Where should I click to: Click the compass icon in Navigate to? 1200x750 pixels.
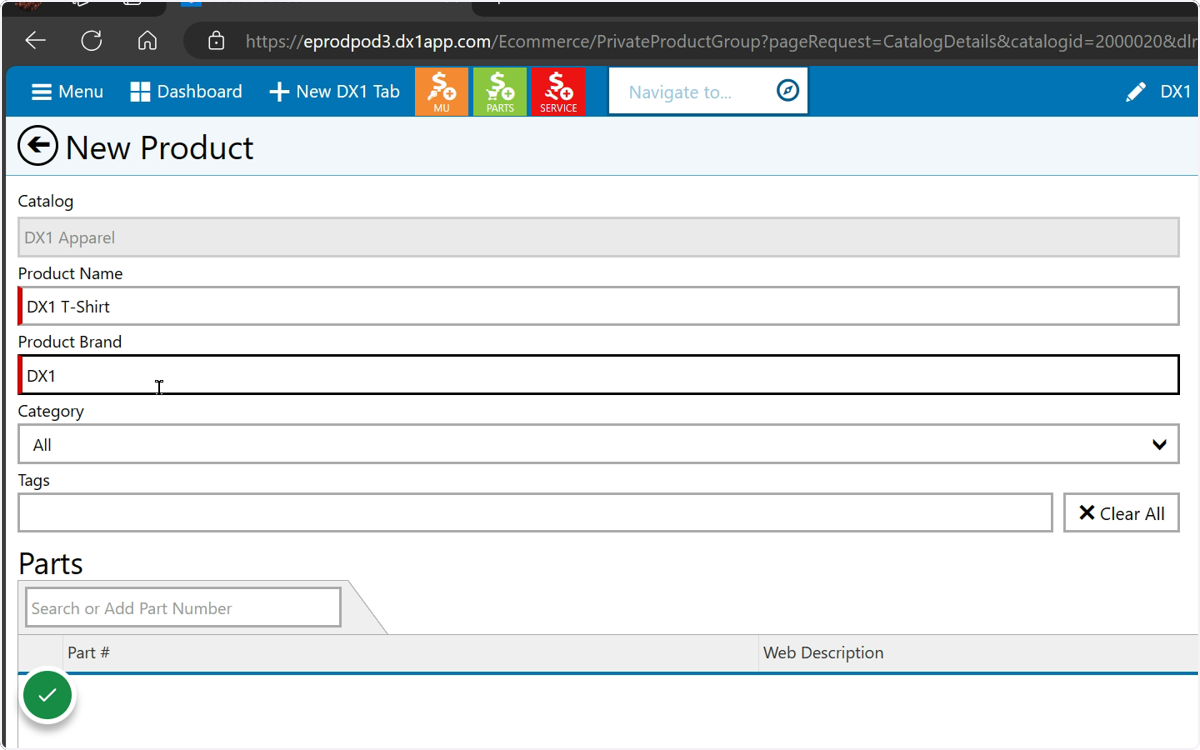[788, 91]
